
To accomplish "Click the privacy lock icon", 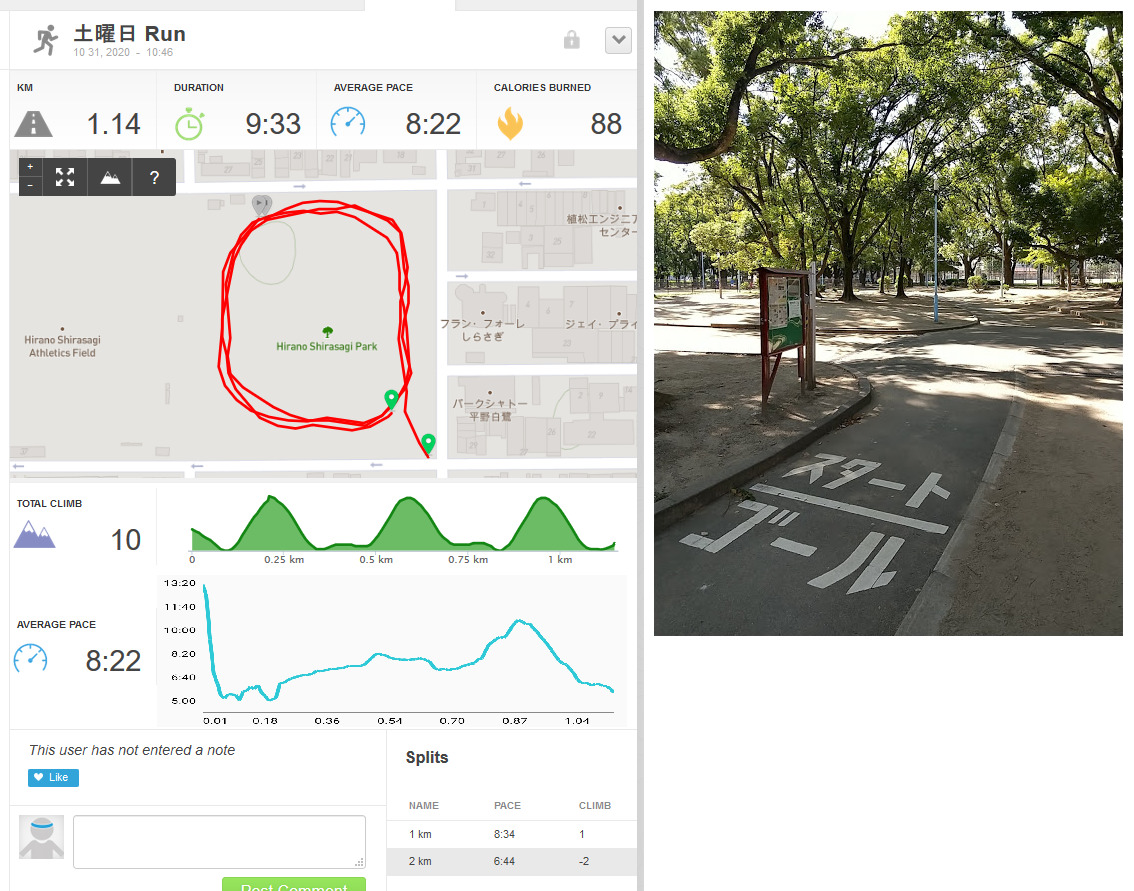I will pos(571,40).
